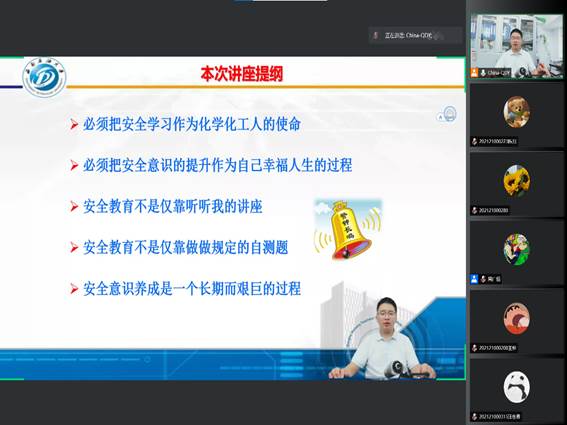Click the blue user badge on third participant tile

474,279
